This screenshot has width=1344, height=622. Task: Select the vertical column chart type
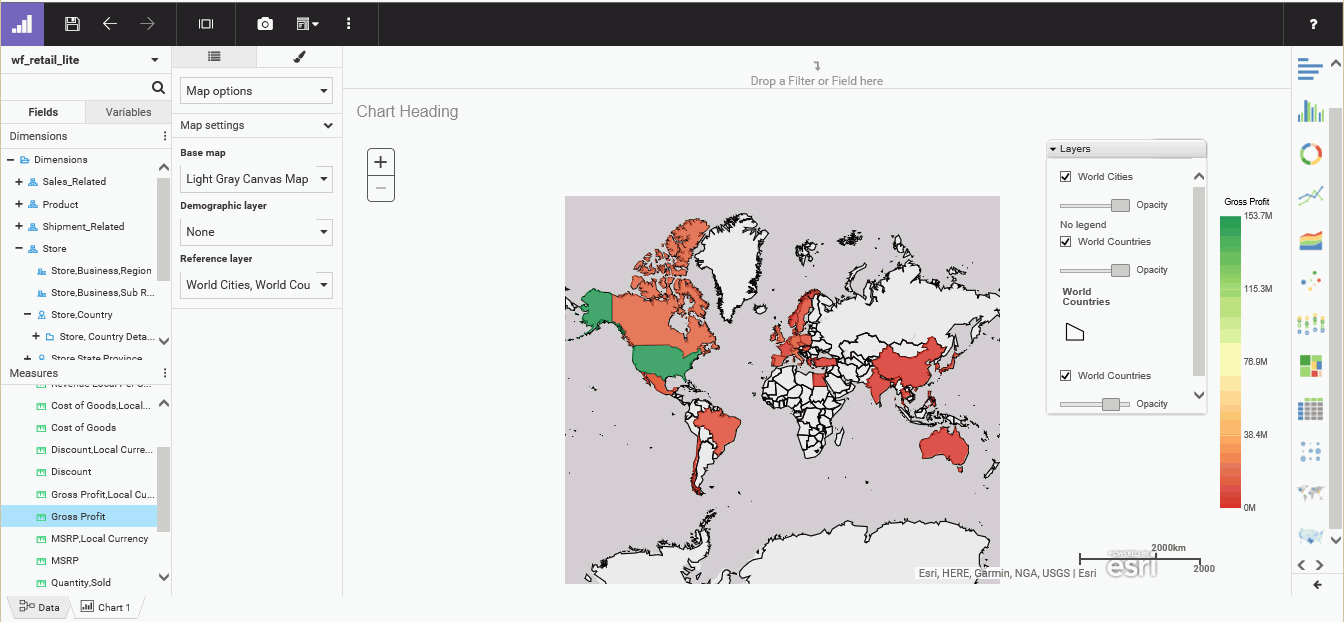point(1310,111)
